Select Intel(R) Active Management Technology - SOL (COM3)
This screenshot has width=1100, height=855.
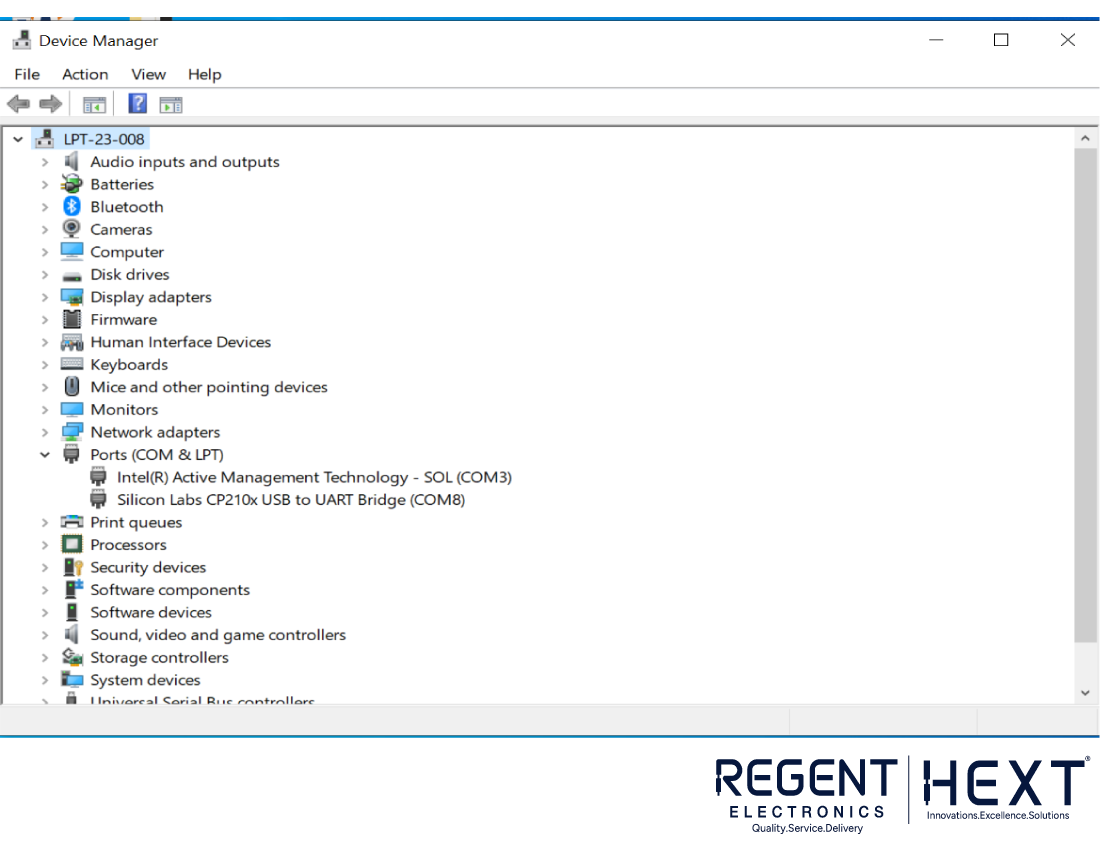(315, 477)
